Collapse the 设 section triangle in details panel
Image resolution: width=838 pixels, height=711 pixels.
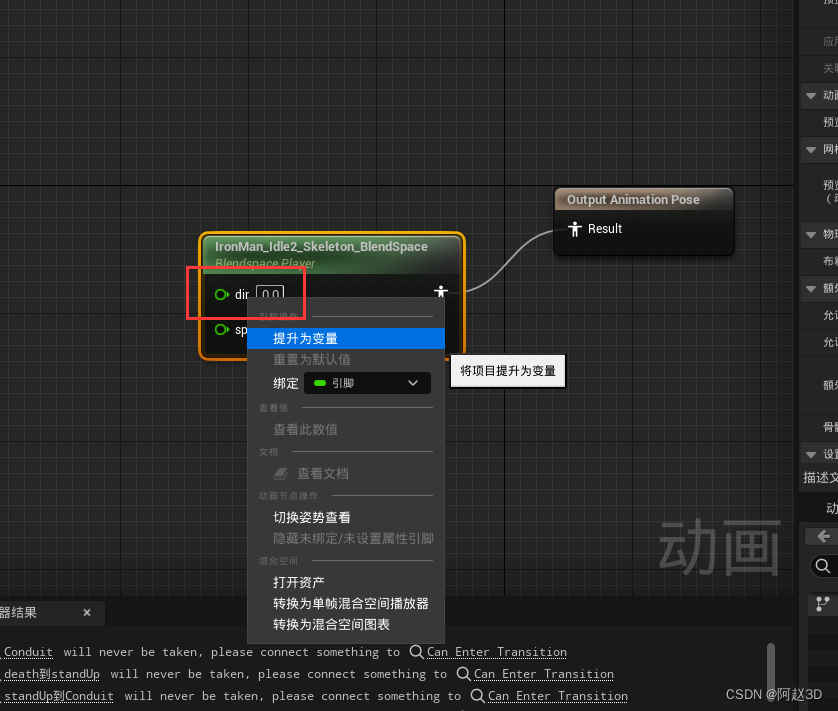[x=811, y=455]
